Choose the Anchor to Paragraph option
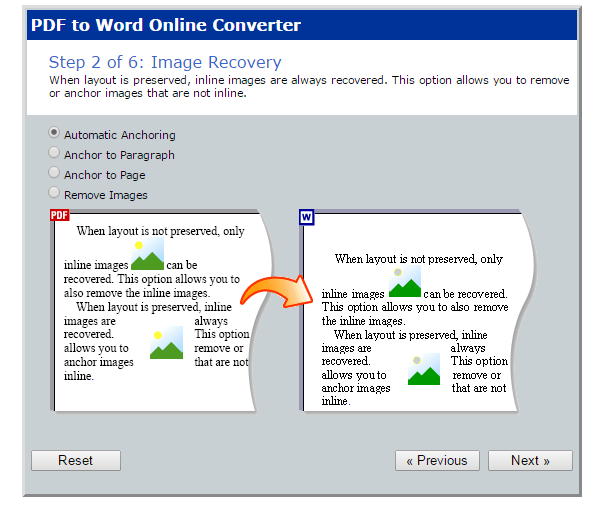This screenshot has height=506, width=604. 54,153
